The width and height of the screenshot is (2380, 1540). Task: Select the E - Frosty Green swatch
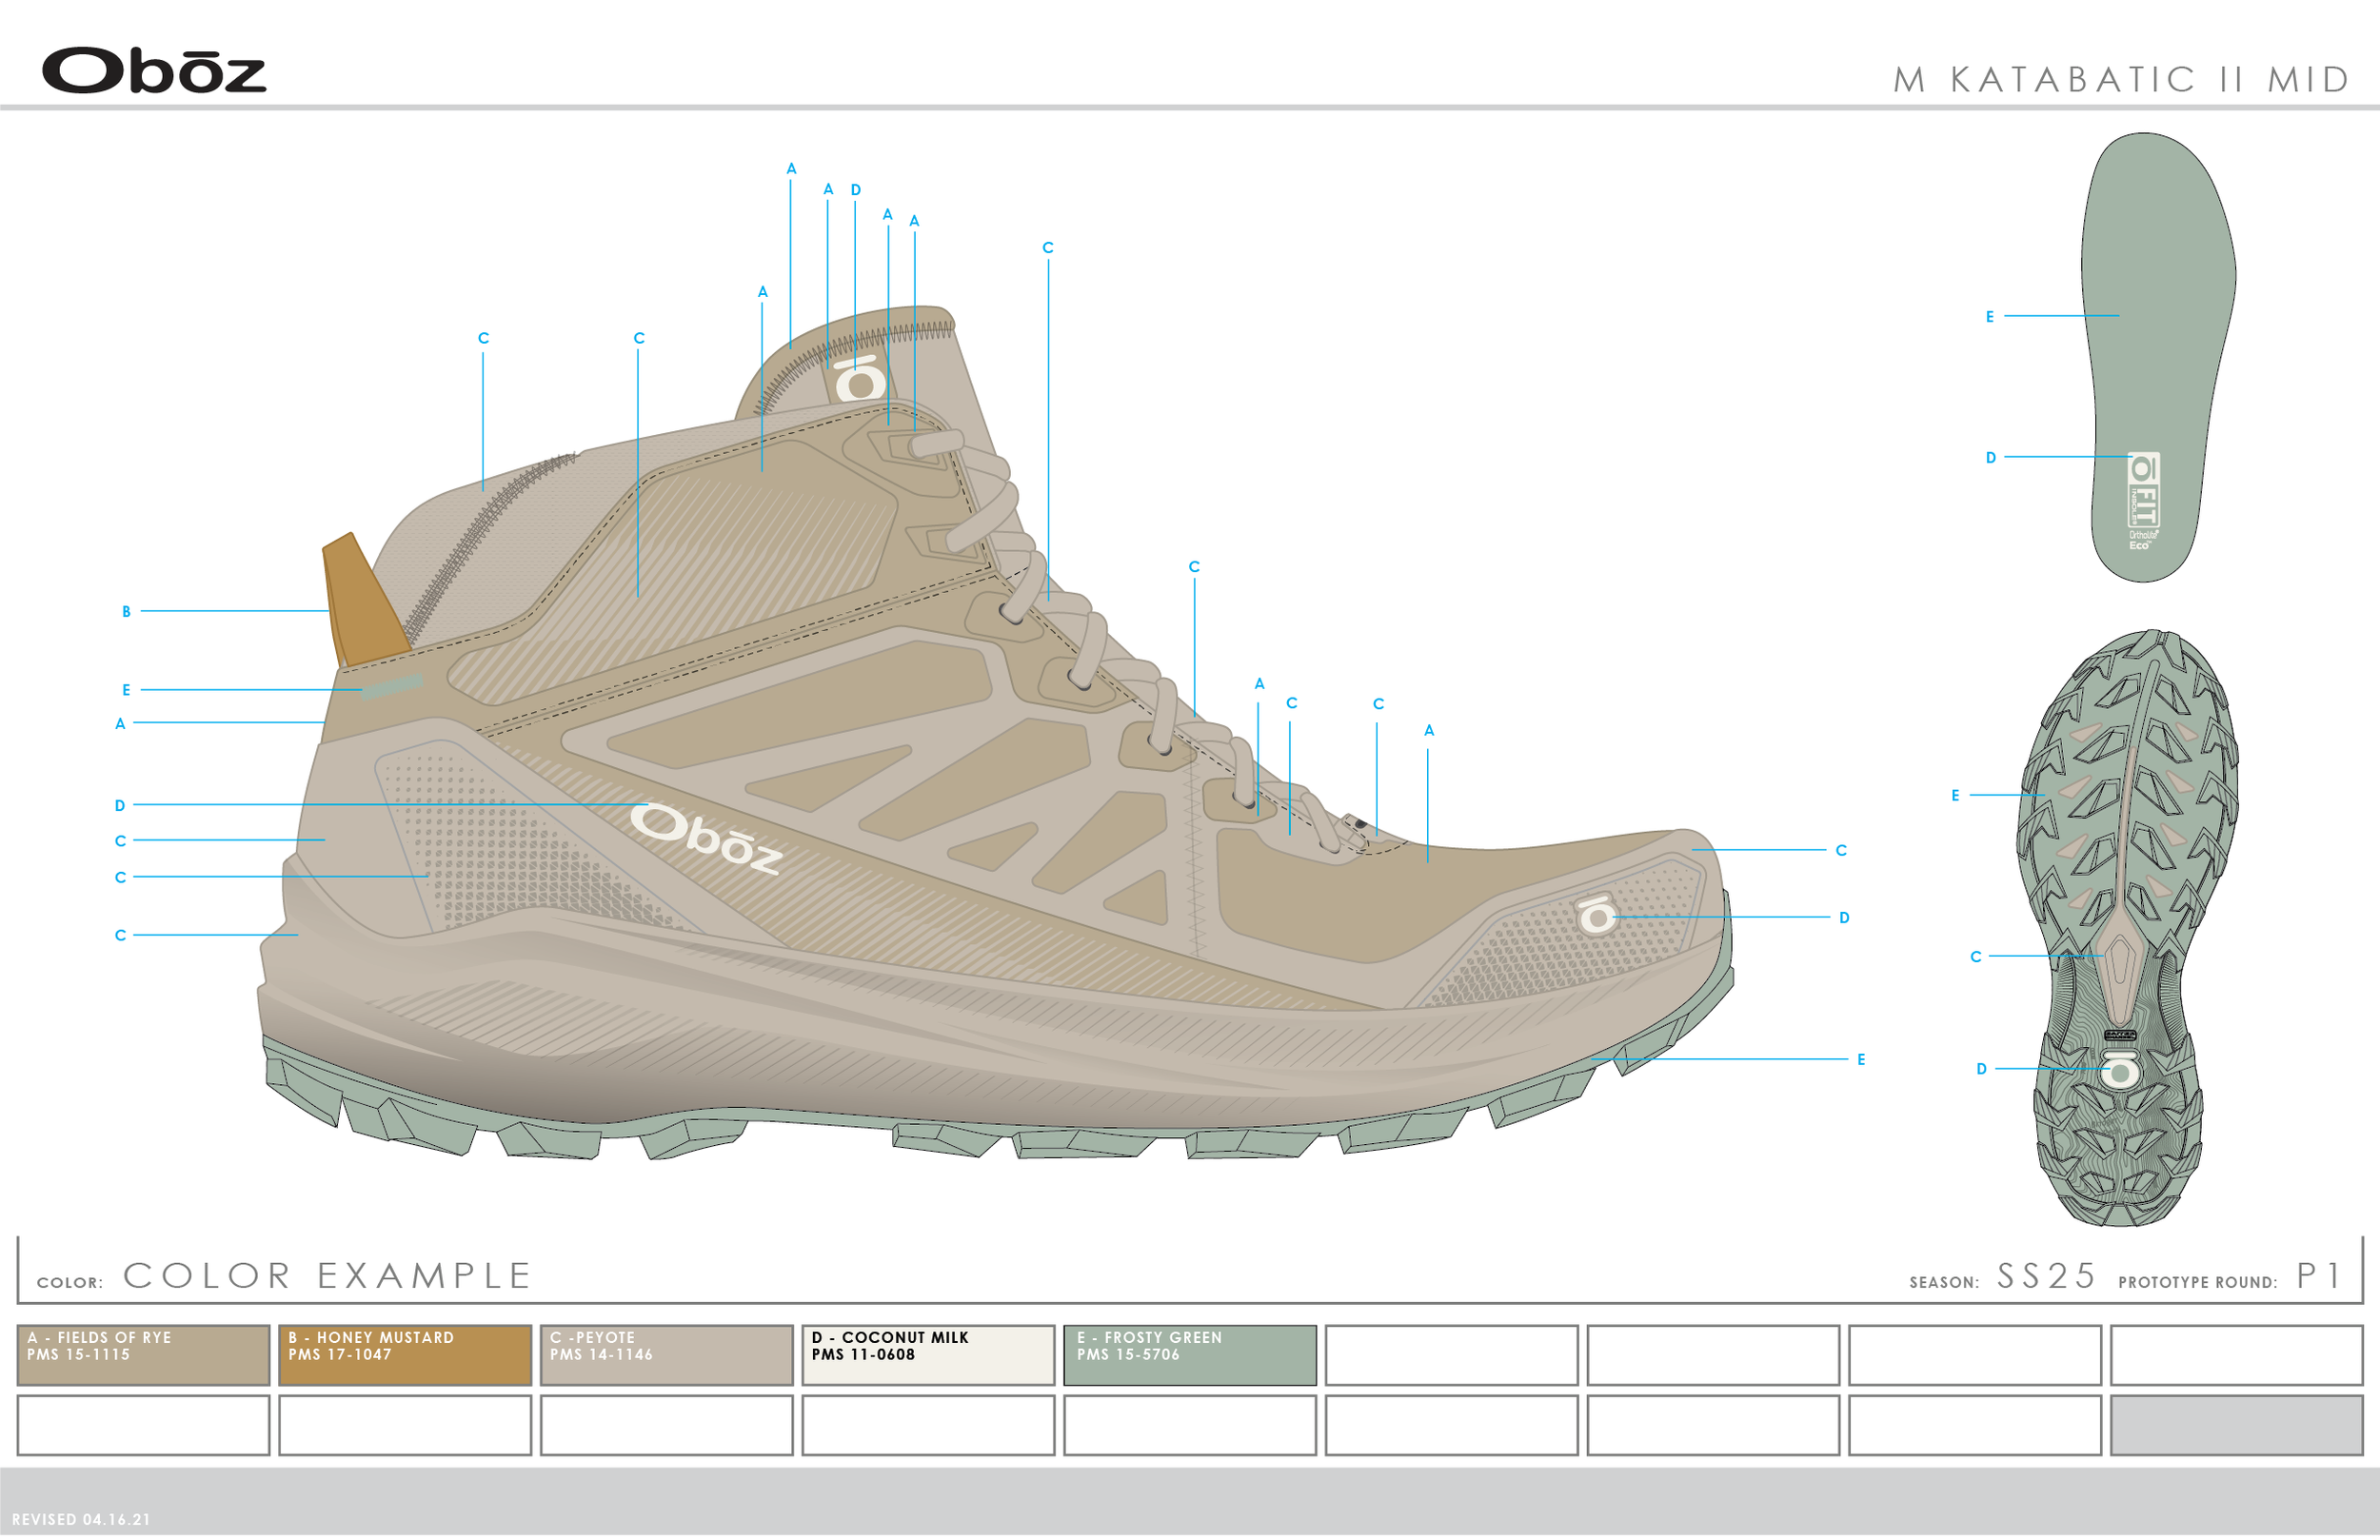(1190, 1356)
